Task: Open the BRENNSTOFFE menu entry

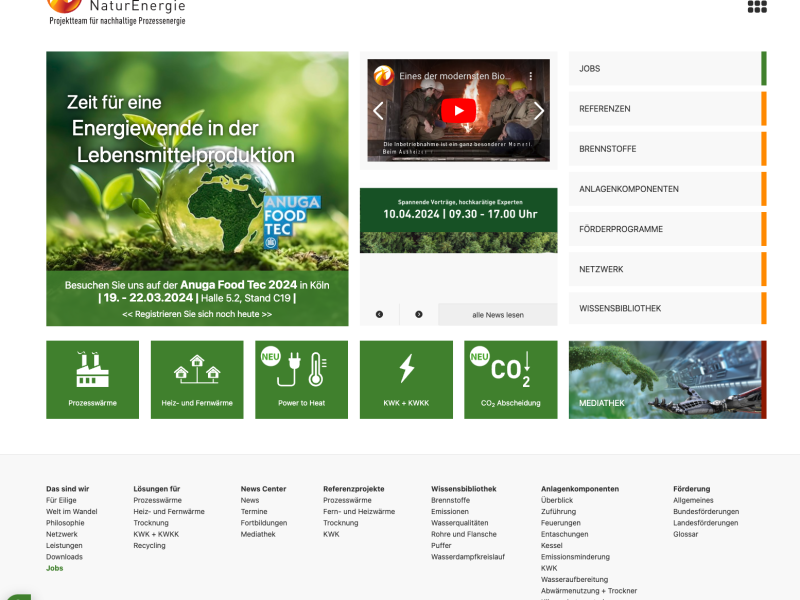Action: coord(667,149)
